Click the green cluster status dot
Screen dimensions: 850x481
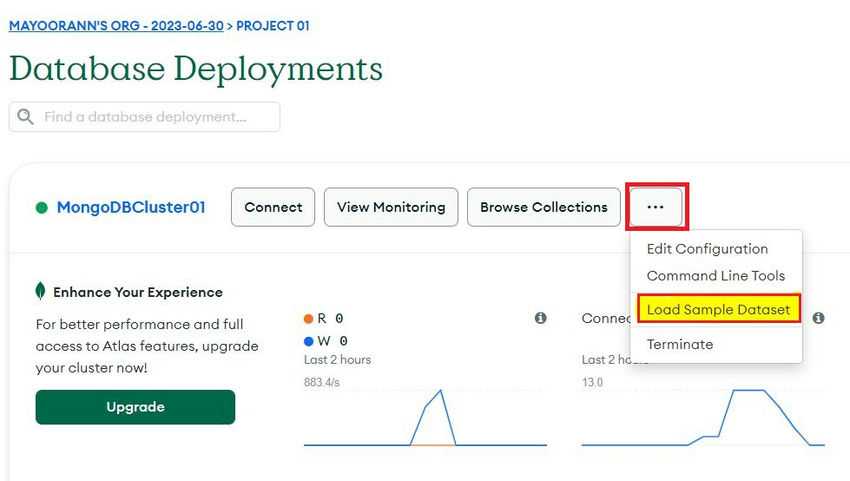[42, 208]
